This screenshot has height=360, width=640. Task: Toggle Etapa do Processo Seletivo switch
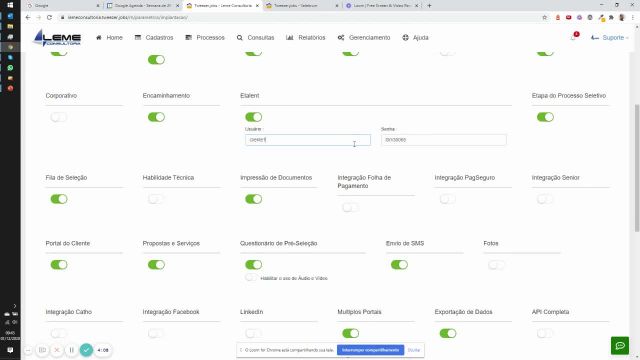point(545,117)
